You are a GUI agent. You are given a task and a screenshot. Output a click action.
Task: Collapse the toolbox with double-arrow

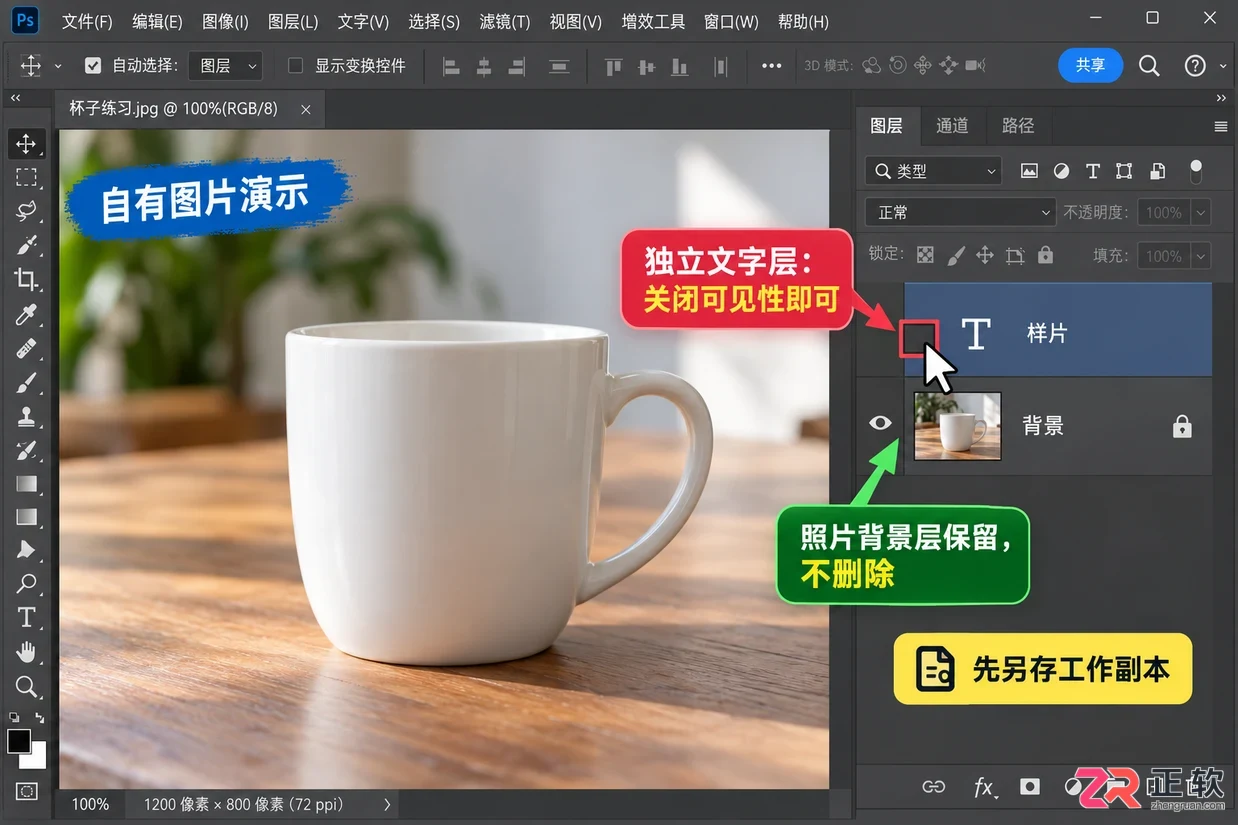[x=16, y=98]
